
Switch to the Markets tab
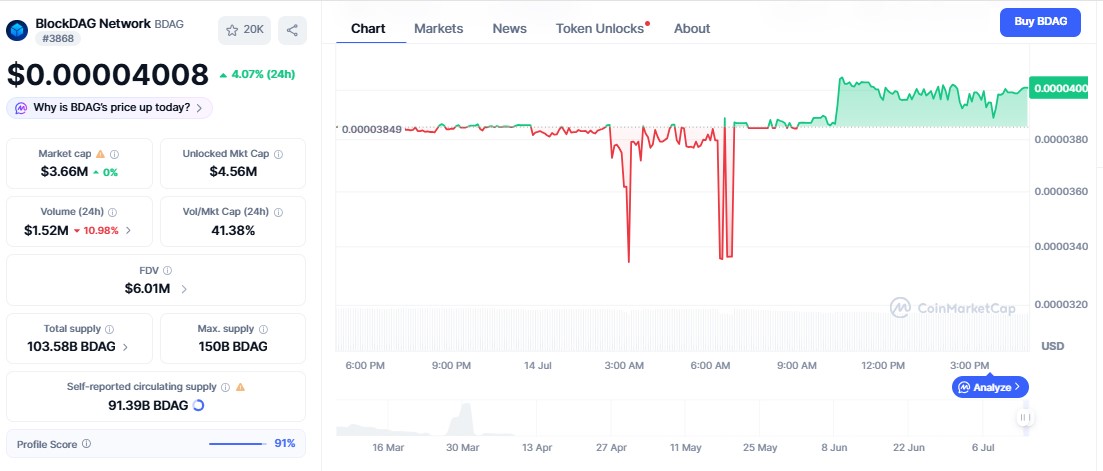click(x=438, y=29)
